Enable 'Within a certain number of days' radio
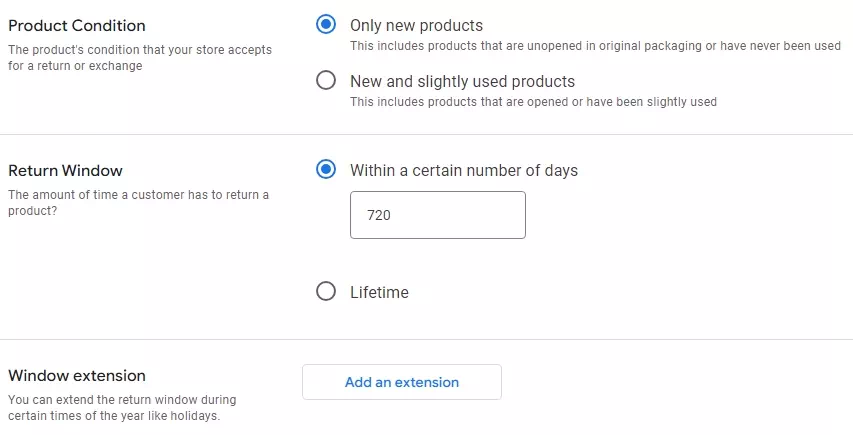Viewport: 853px width, 435px height. (x=325, y=170)
